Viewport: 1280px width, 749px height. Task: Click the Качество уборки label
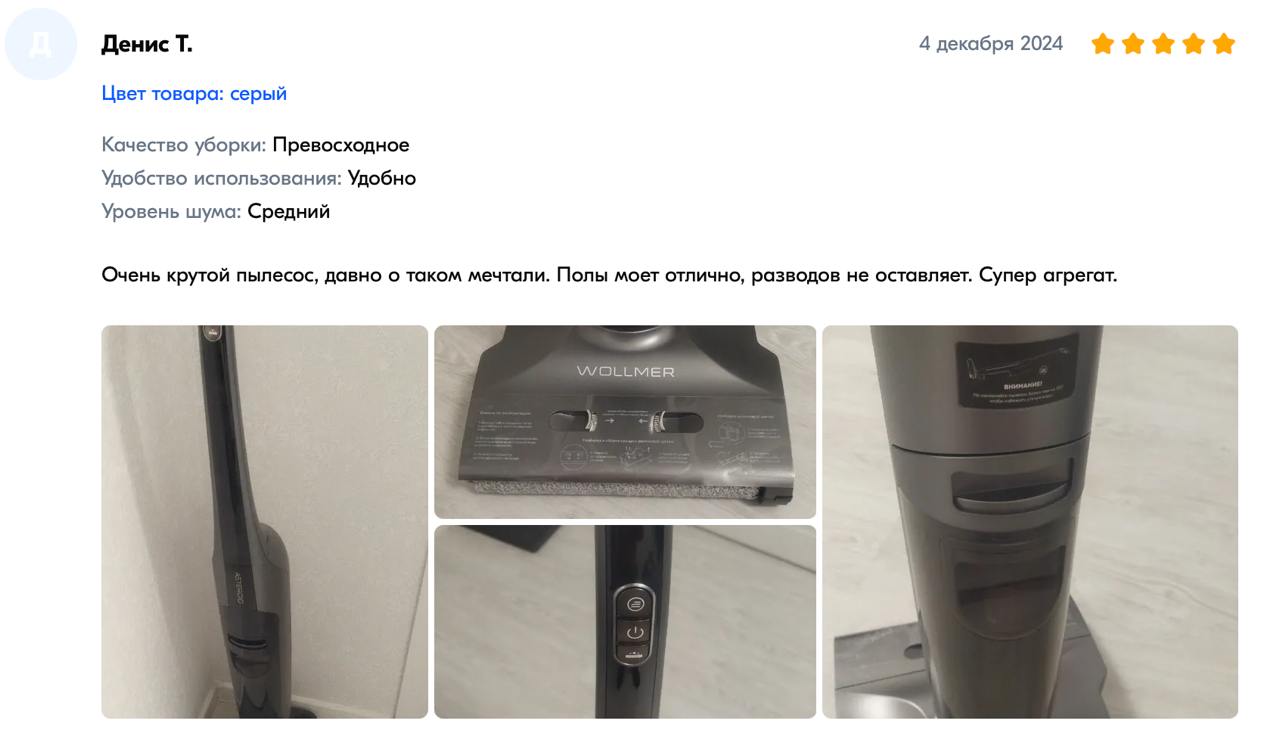(x=184, y=145)
